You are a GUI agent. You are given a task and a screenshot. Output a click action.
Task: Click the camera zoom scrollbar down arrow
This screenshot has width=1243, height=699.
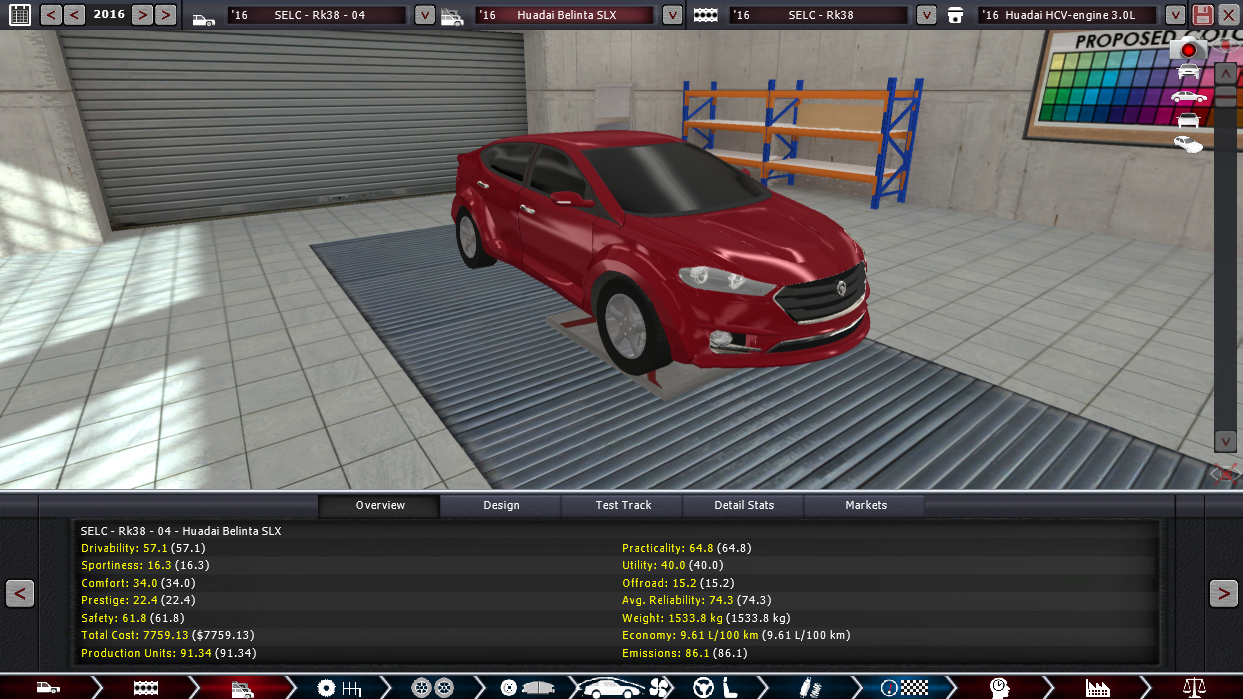pyautogui.click(x=1225, y=441)
